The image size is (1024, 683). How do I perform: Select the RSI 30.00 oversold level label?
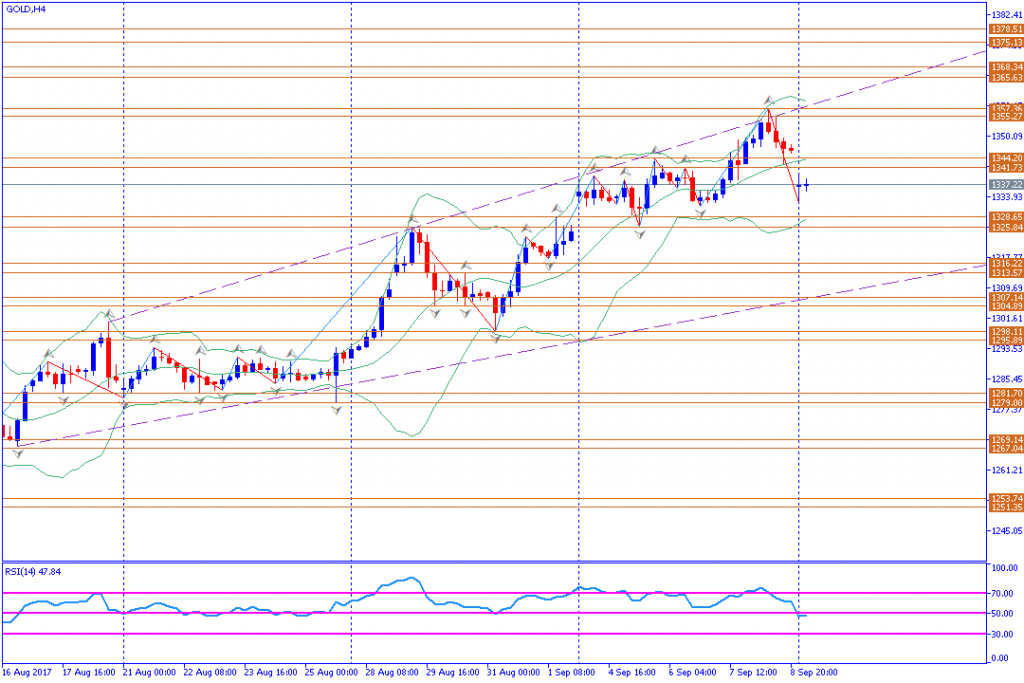pos(1002,634)
